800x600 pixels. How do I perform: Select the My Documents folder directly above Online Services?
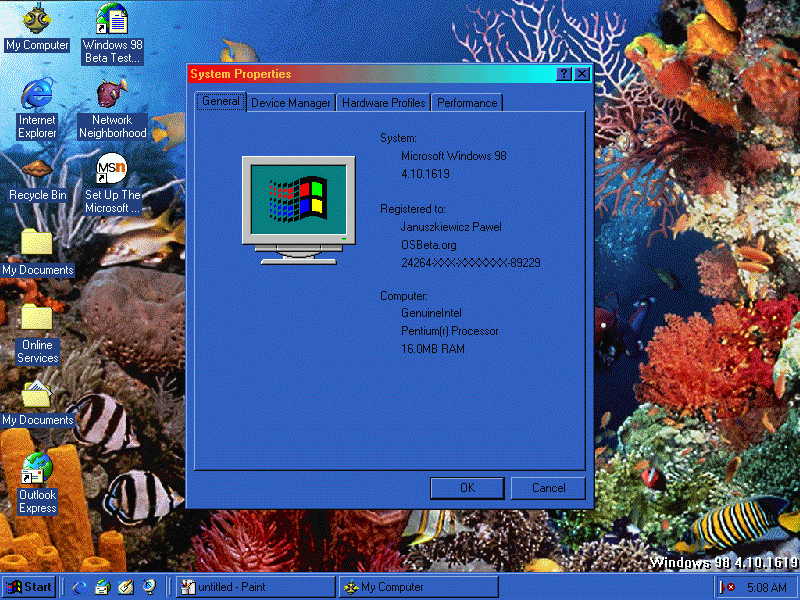click(x=37, y=253)
